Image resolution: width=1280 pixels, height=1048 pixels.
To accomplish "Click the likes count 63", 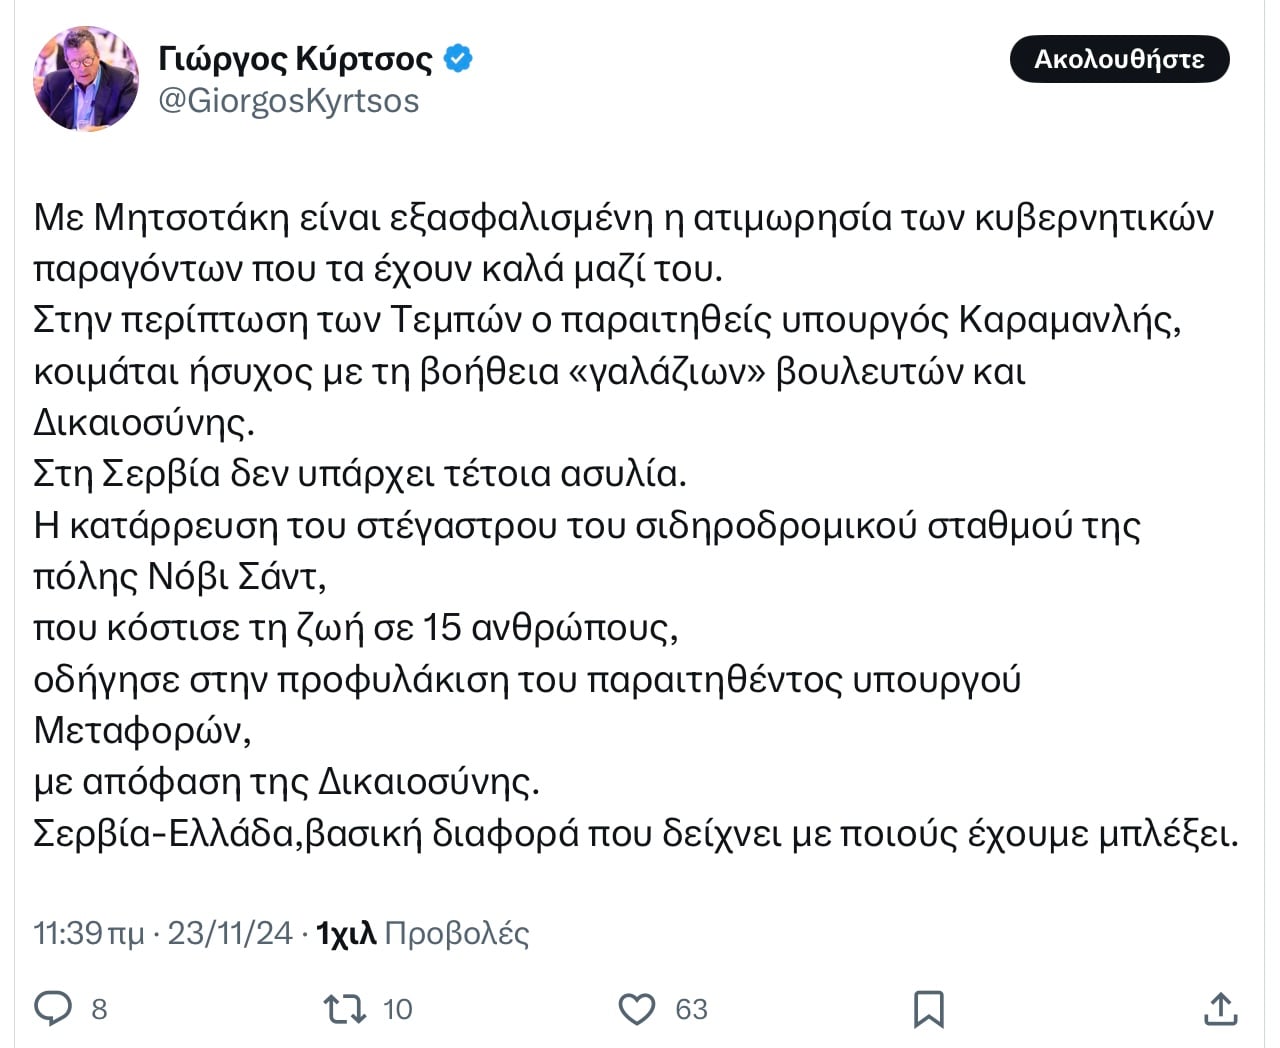I will click(x=691, y=1010).
